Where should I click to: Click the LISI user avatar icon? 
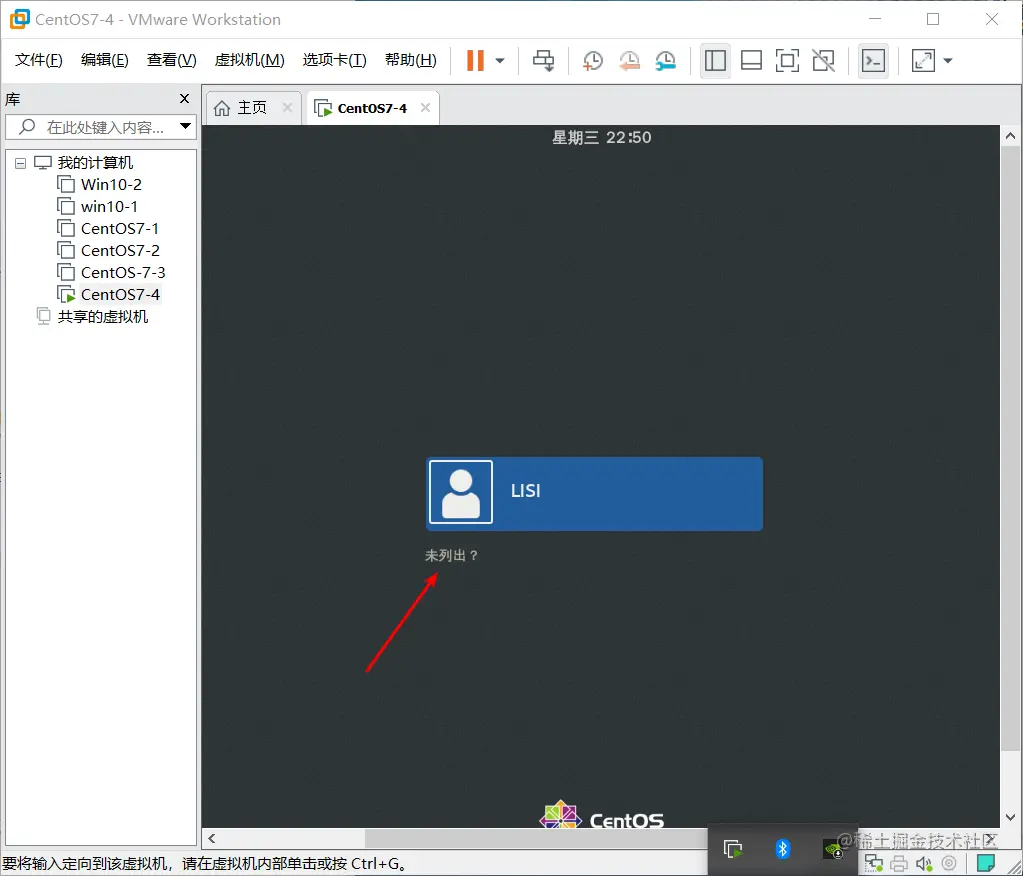pos(461,492)
